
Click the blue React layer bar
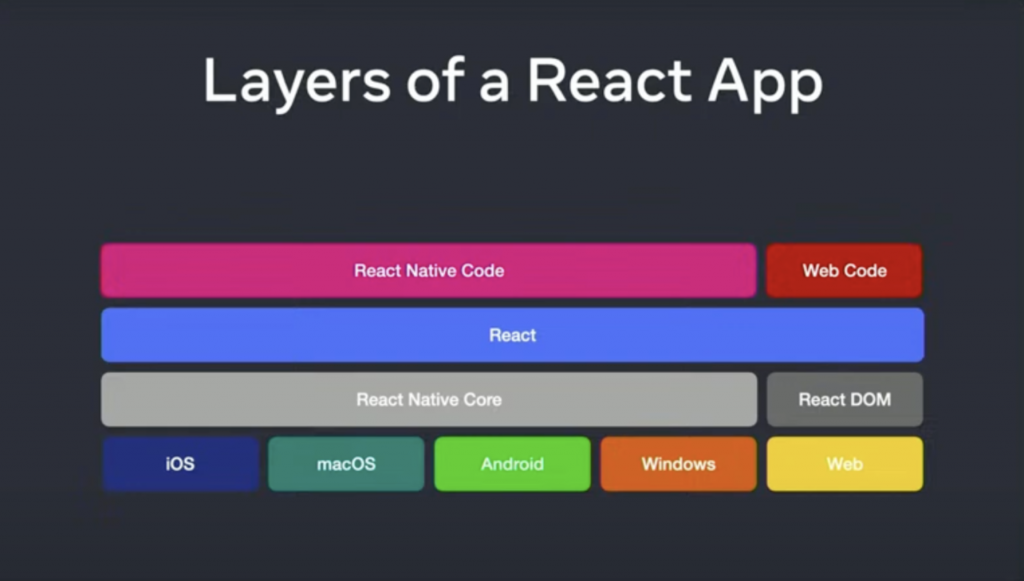point(513,335)
